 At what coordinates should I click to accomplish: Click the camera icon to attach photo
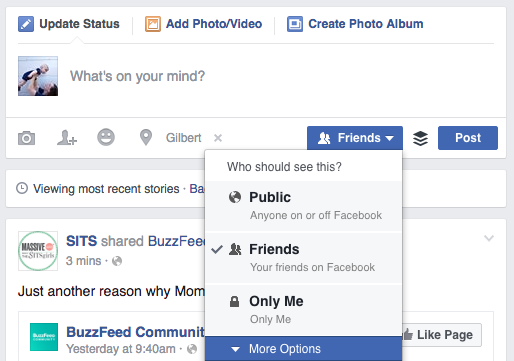coord(26,138)
